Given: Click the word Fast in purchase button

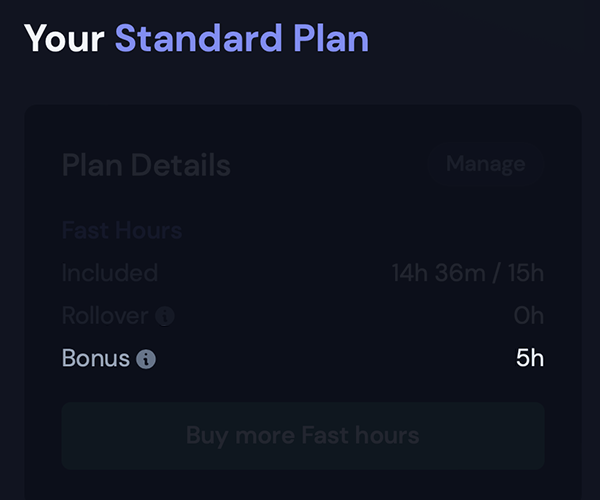Looking at the screenshot, I should pyautogui.click(x=325, y=435).
